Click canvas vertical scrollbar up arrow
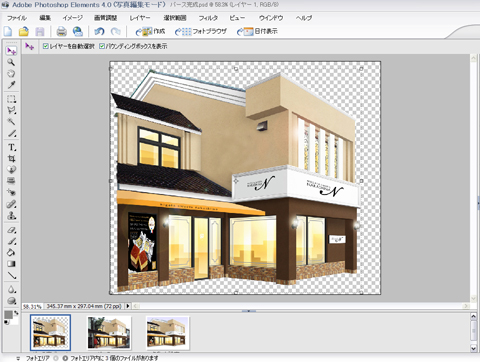 pos(474,58)
